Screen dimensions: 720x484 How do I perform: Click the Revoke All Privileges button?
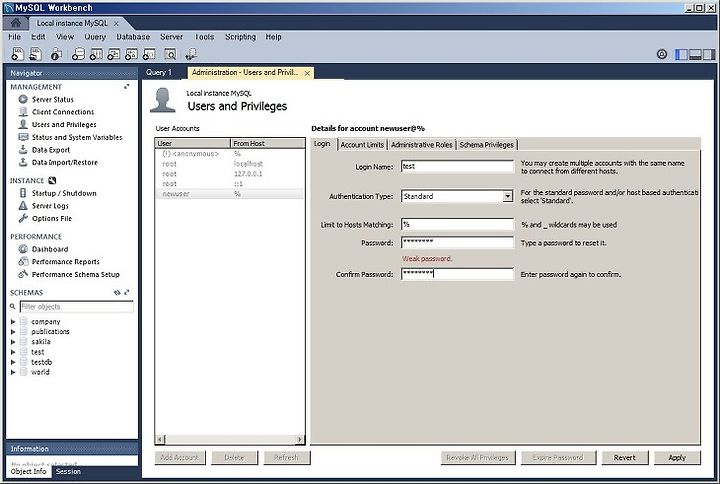point(478,457)
